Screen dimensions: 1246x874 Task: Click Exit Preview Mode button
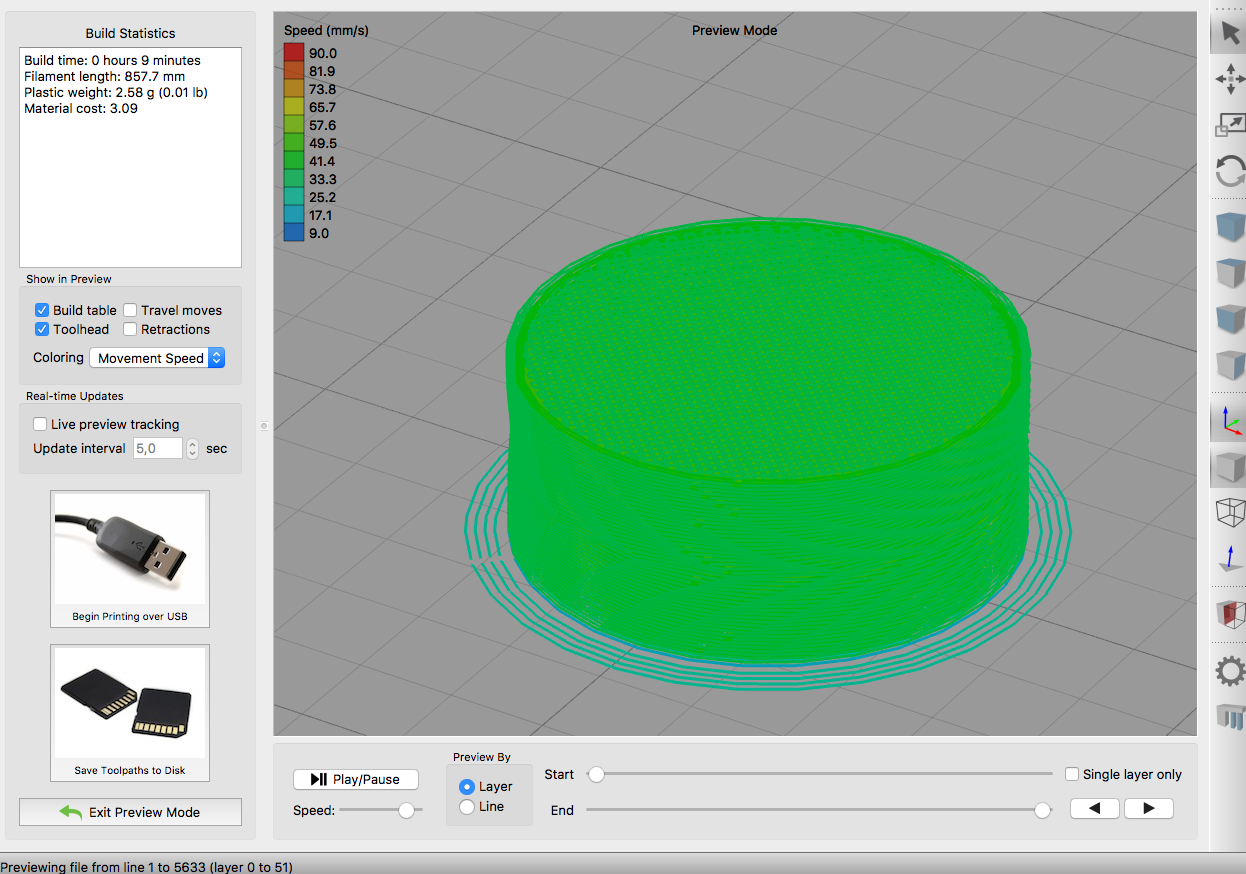130,812
